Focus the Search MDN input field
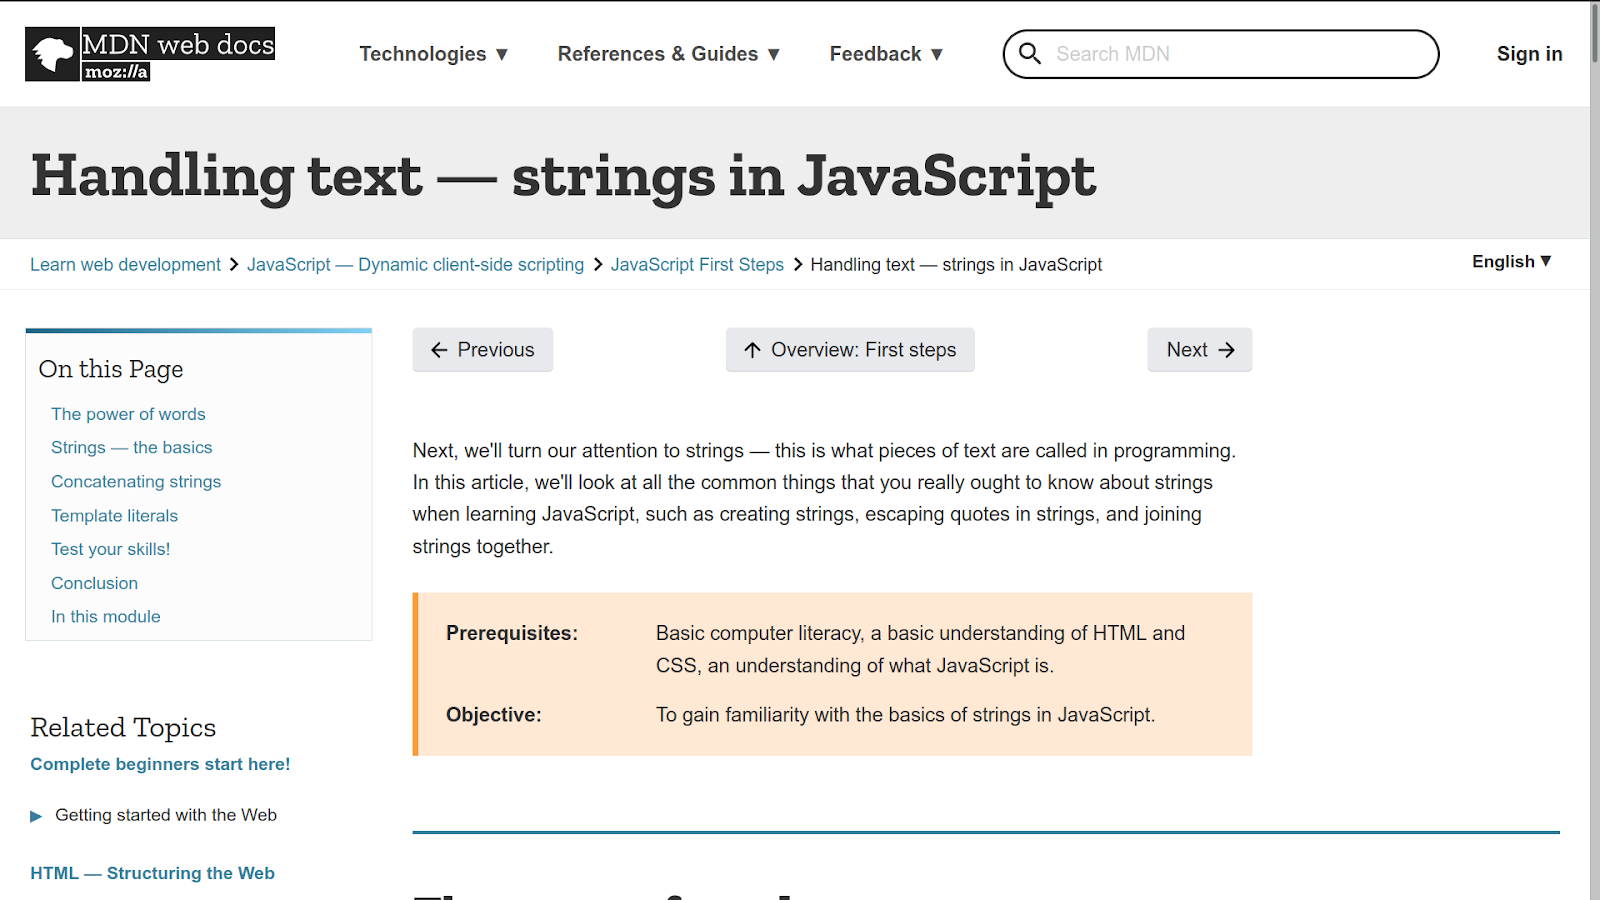This screenshot has width=1600, height=900. 1240,54
